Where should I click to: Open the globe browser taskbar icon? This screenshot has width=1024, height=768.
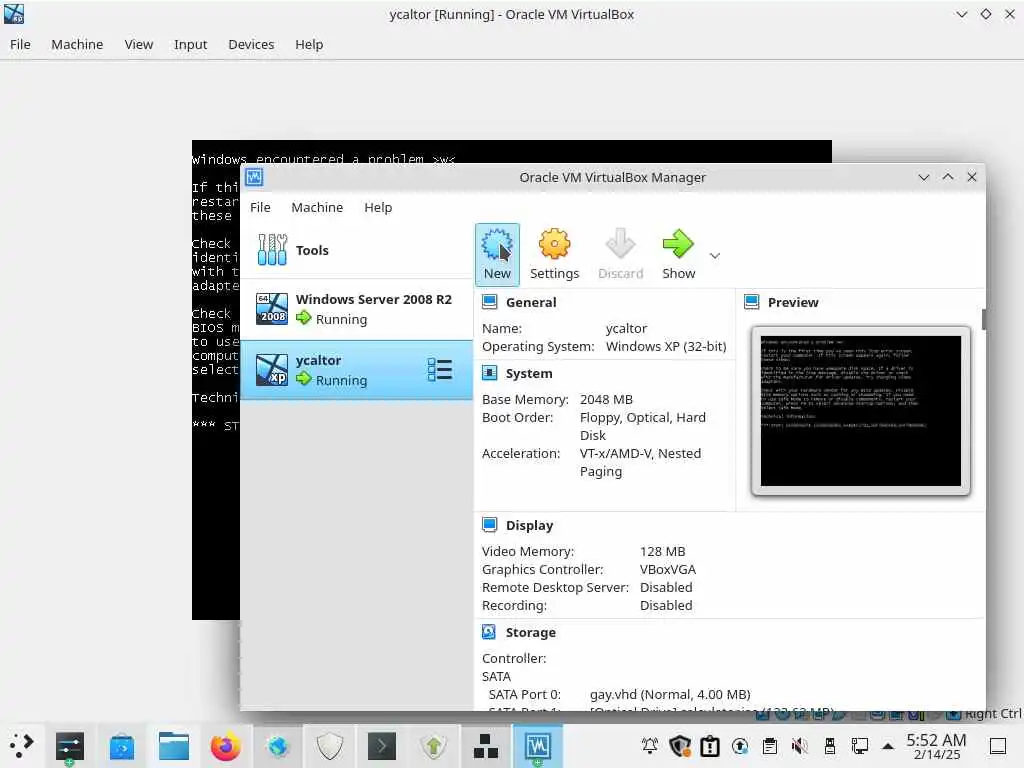pyautogui.click(x=278, y=746)
